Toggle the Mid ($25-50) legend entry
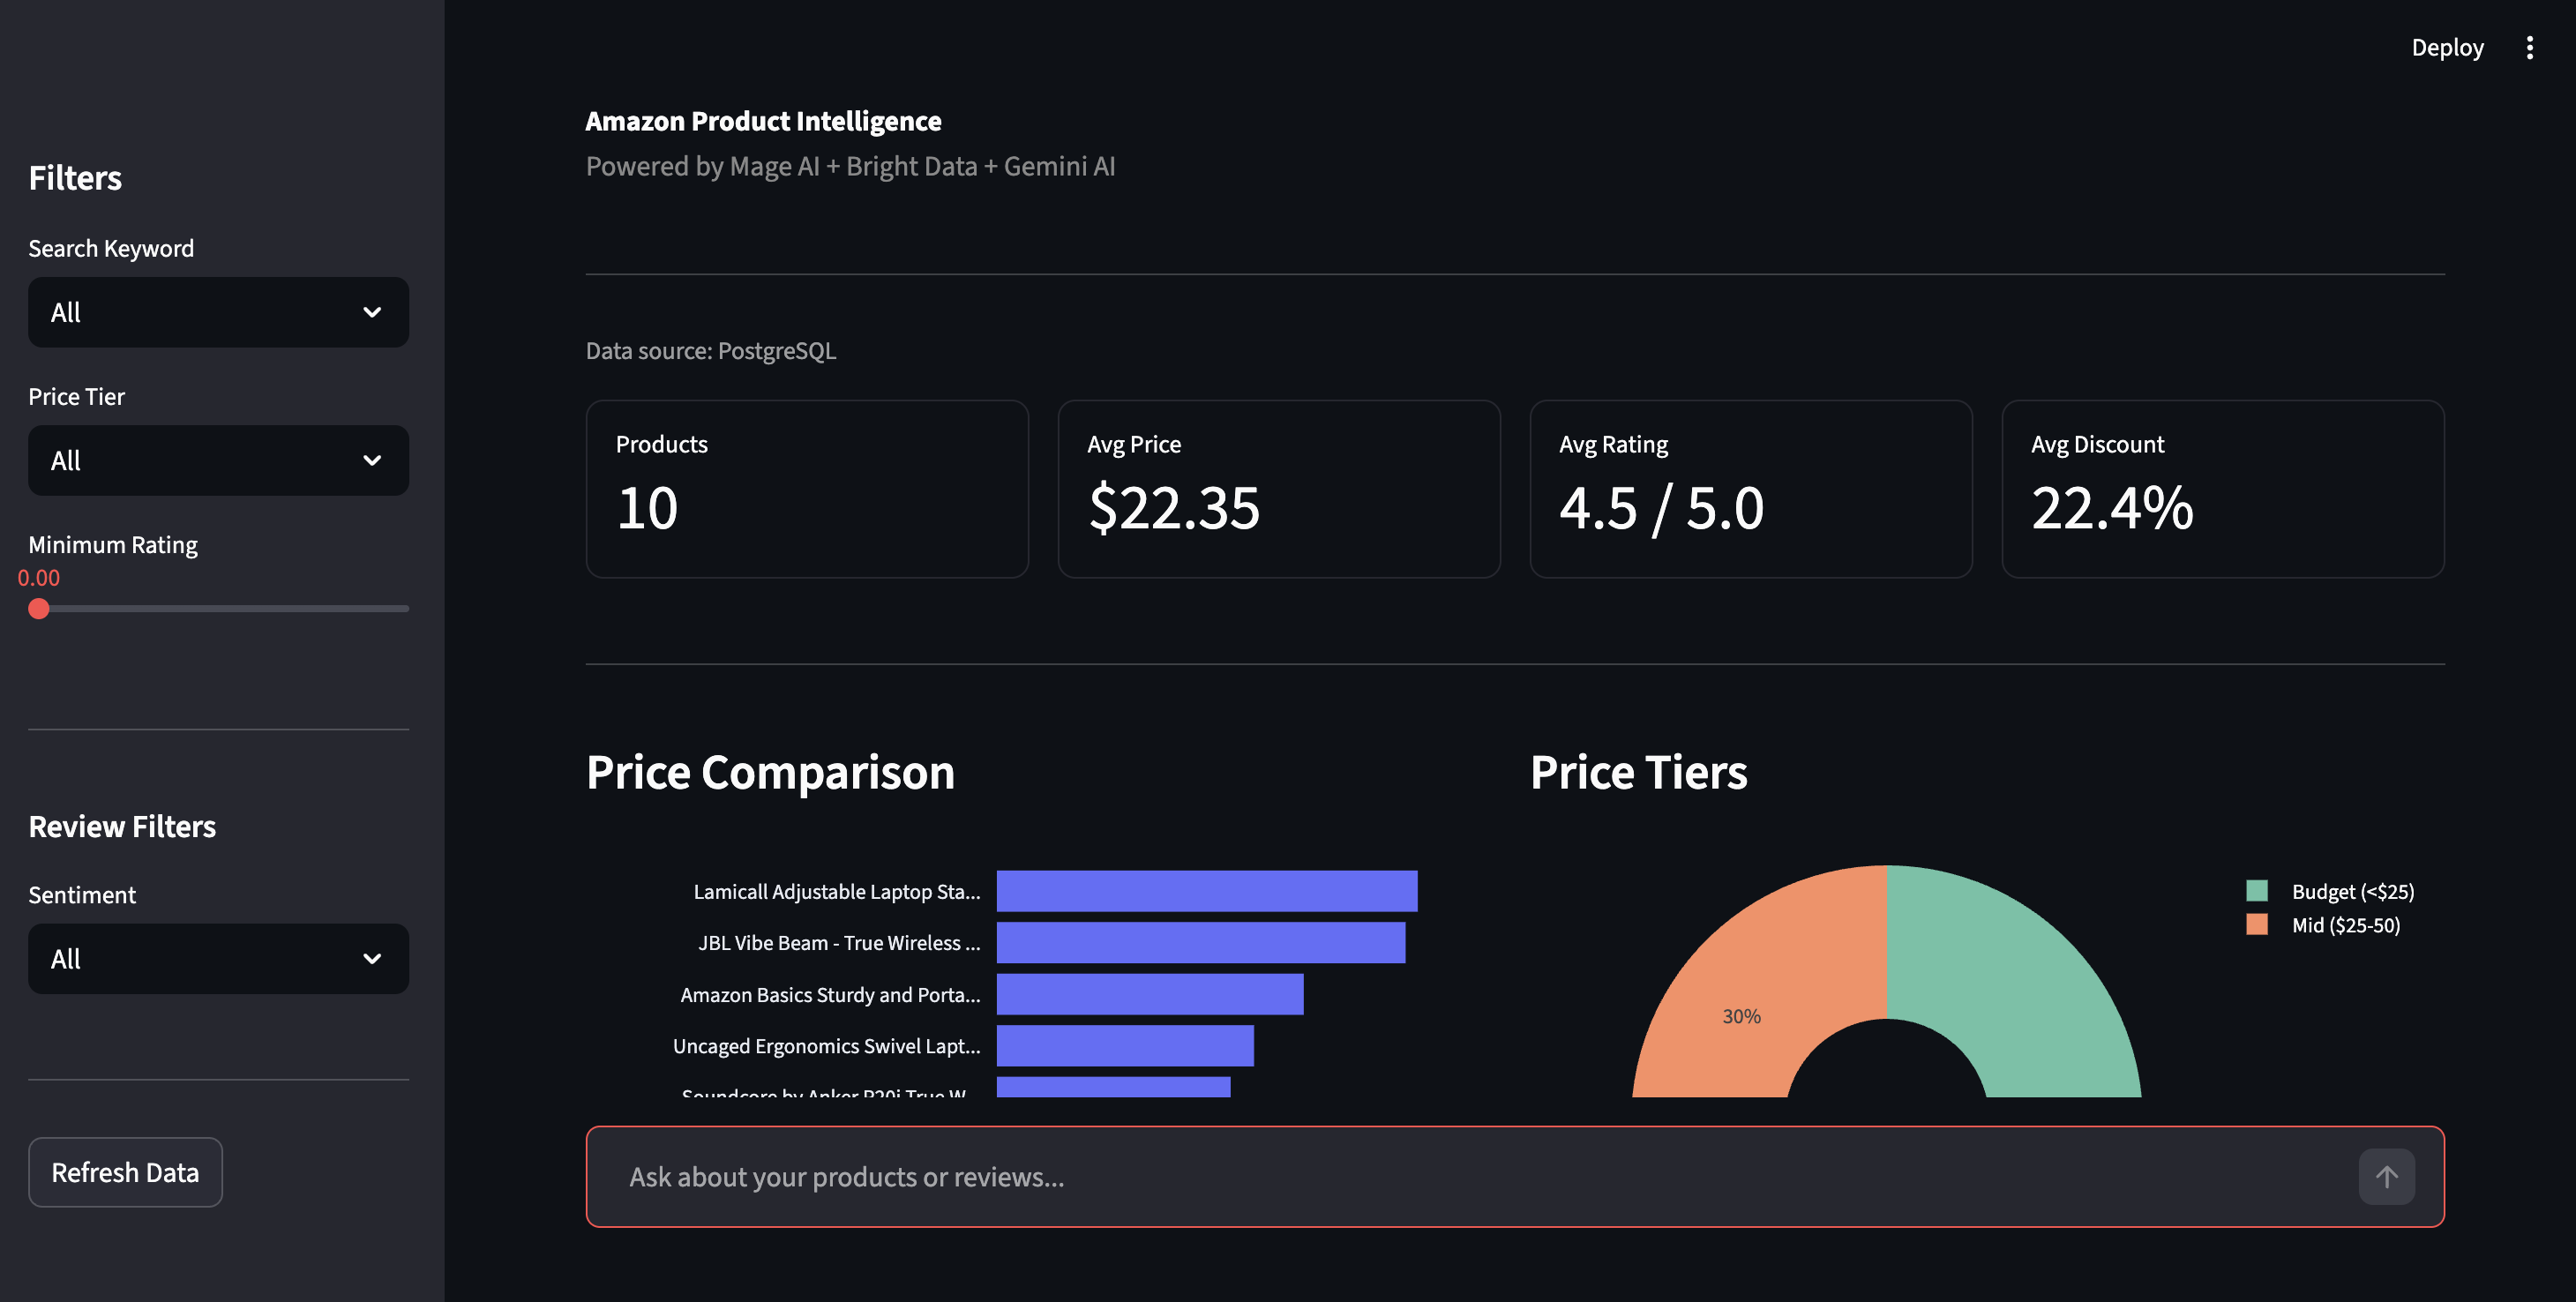 click(x=2345, y=925)
